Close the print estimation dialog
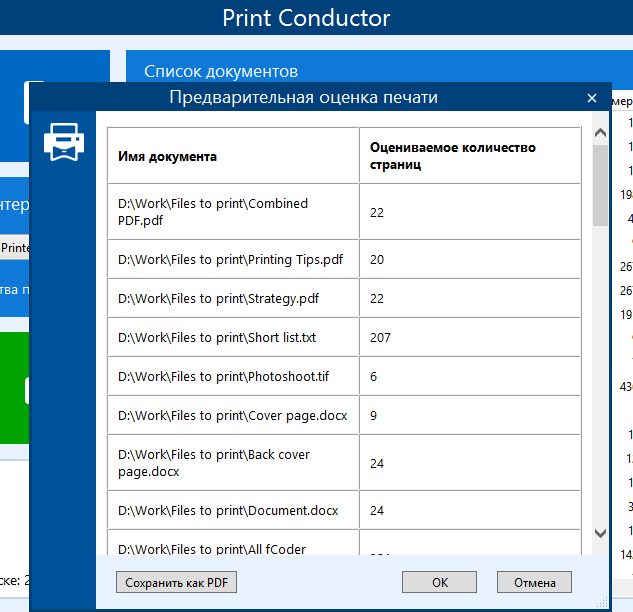Viewport: 633px width, 612px height. click(592, 98)
